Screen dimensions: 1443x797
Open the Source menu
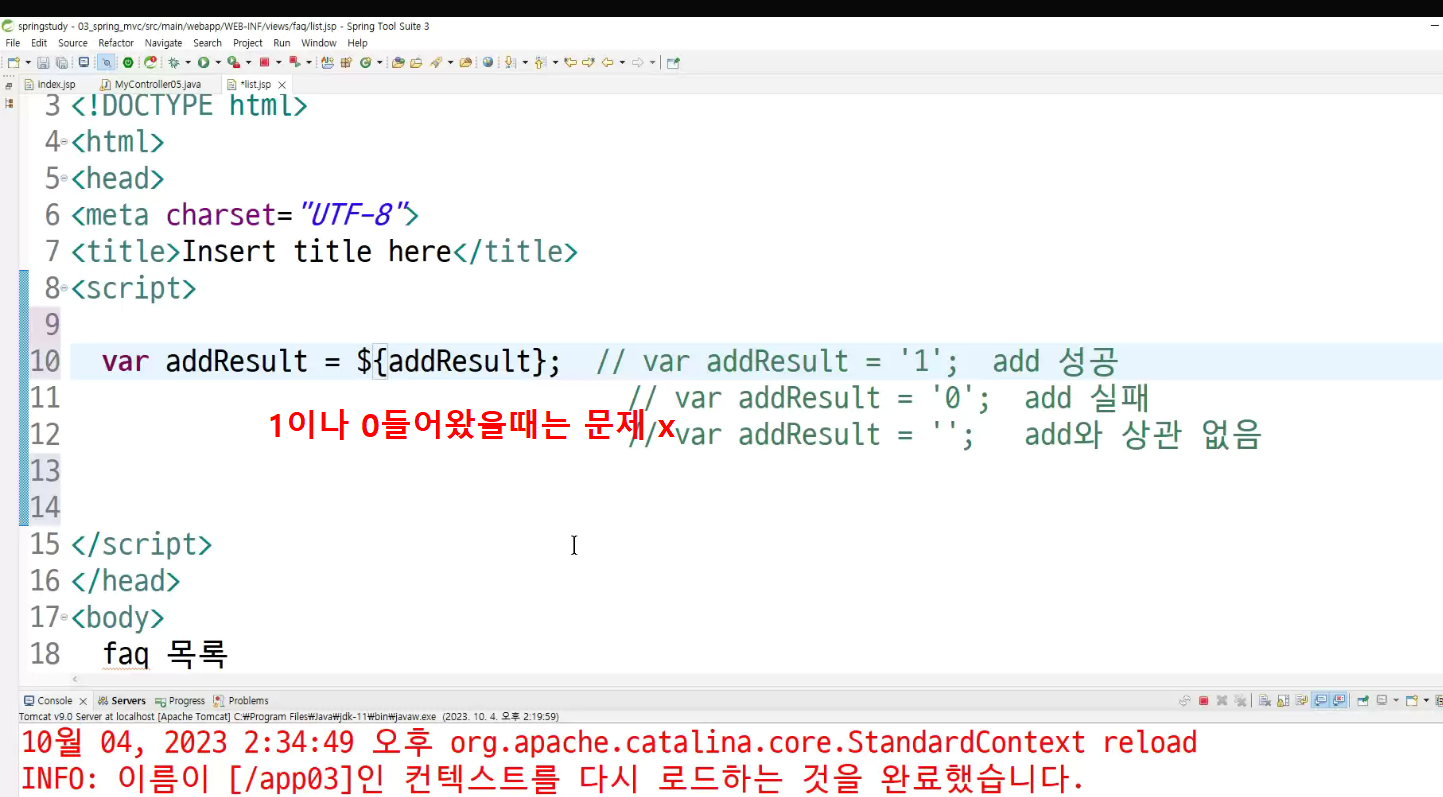click(73, 43)
